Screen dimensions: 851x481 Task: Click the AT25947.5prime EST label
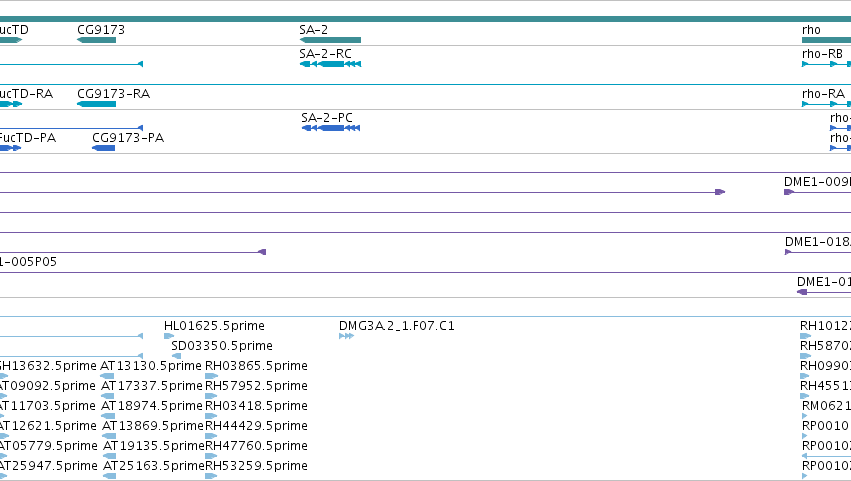pyautogui.click(x=49, y=466)
